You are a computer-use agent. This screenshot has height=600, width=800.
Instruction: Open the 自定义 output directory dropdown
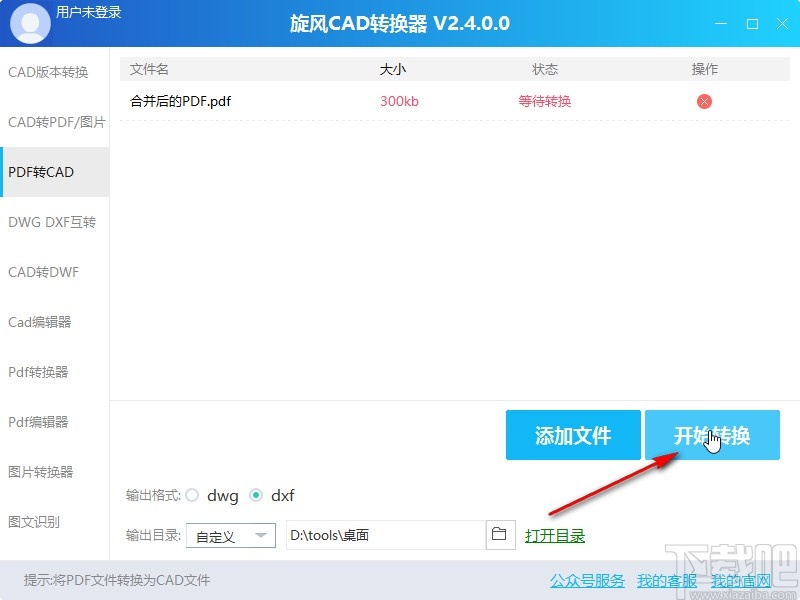click(x=230, y=535)
